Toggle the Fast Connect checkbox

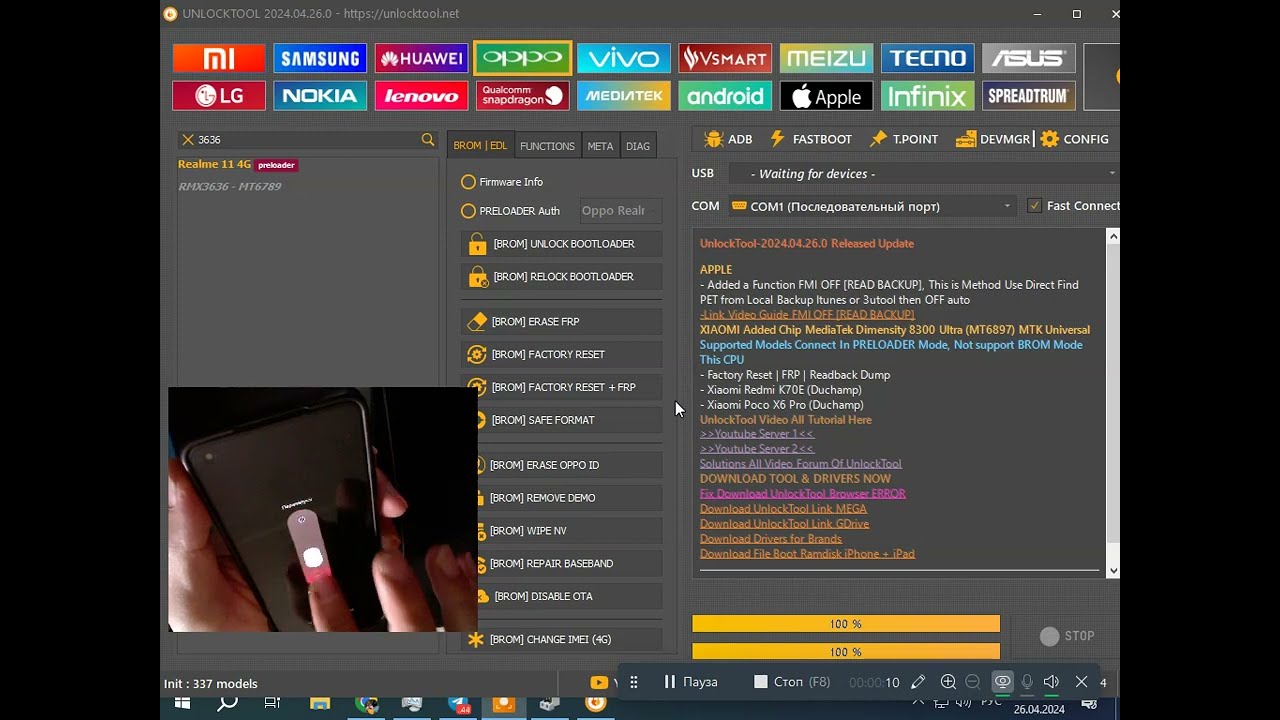point(1035,206)
